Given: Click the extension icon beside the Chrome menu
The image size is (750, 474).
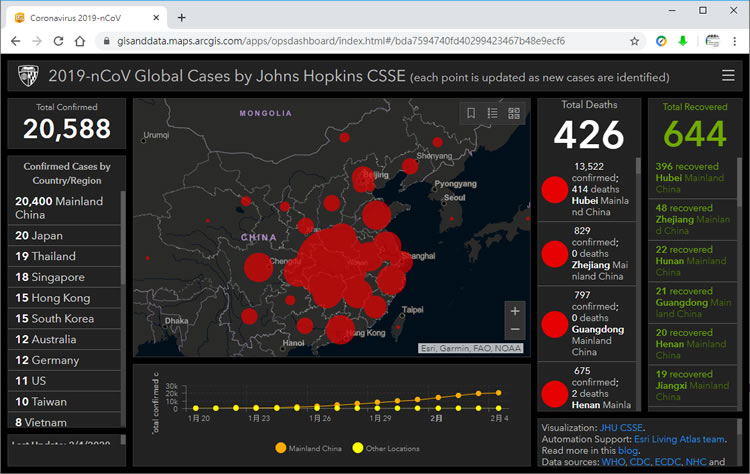Looking at the screenshot, I should [712, 41].
